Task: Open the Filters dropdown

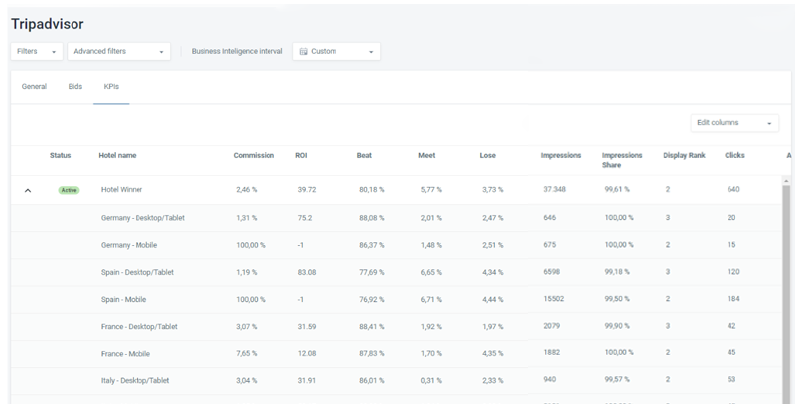Action: [37, 52]
